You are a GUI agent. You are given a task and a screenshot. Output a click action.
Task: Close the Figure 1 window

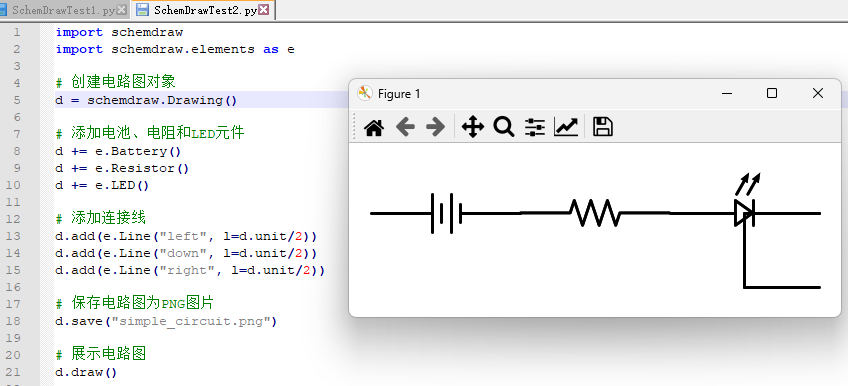(x=818, y=94)
